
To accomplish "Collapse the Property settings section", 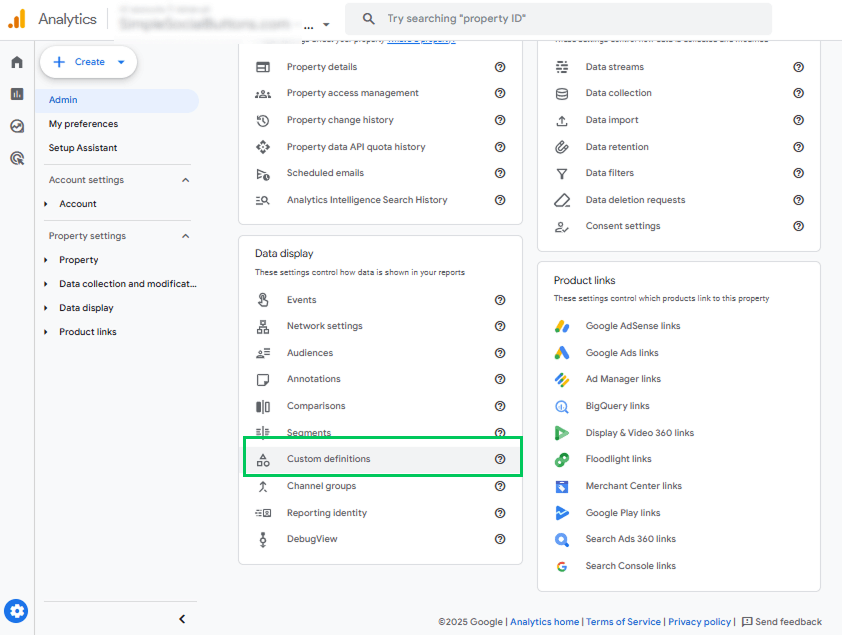I will [x=185, y=236].
